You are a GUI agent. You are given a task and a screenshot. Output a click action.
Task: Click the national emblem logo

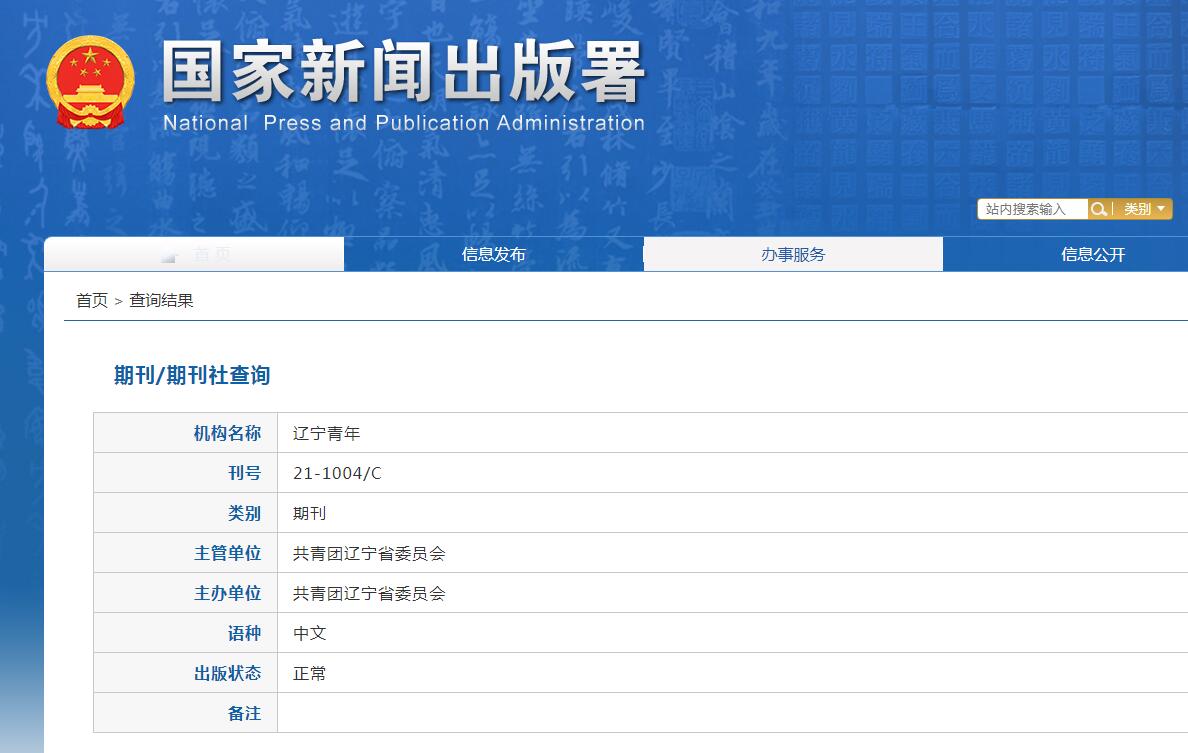point(92,80)
